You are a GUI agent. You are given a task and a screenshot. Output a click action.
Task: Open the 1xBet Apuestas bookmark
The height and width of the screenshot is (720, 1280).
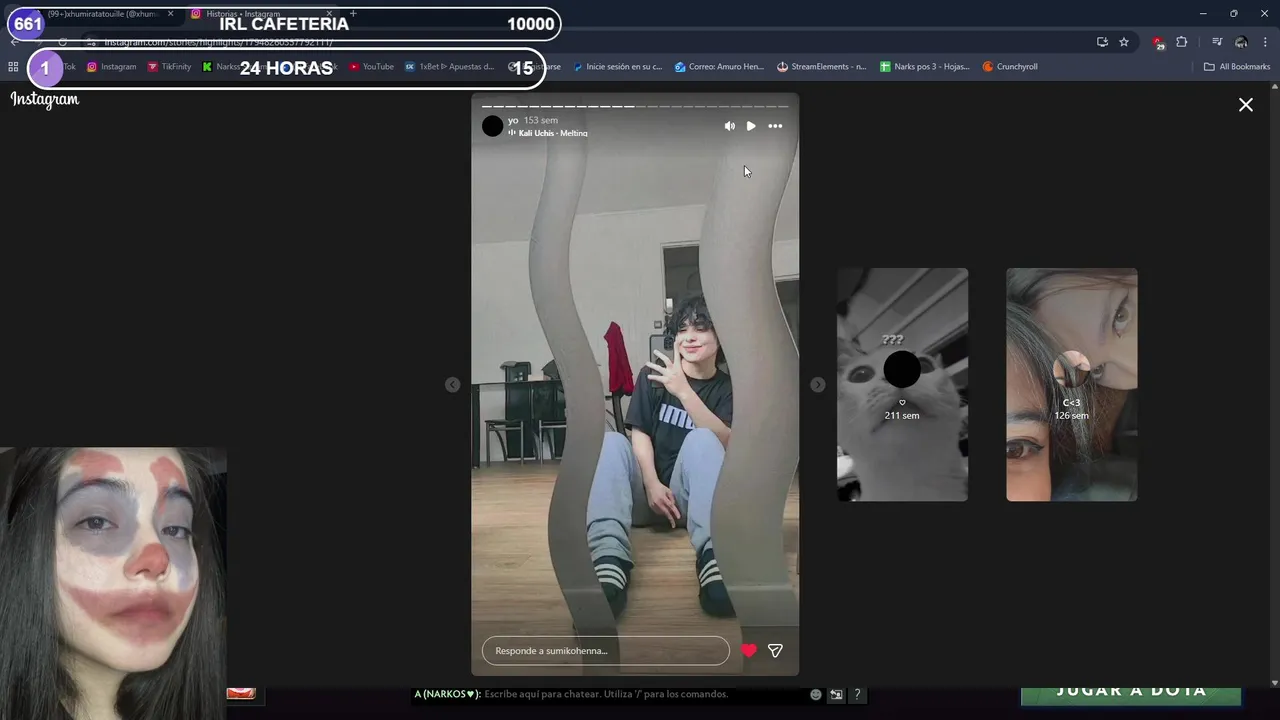click(450, 67)
